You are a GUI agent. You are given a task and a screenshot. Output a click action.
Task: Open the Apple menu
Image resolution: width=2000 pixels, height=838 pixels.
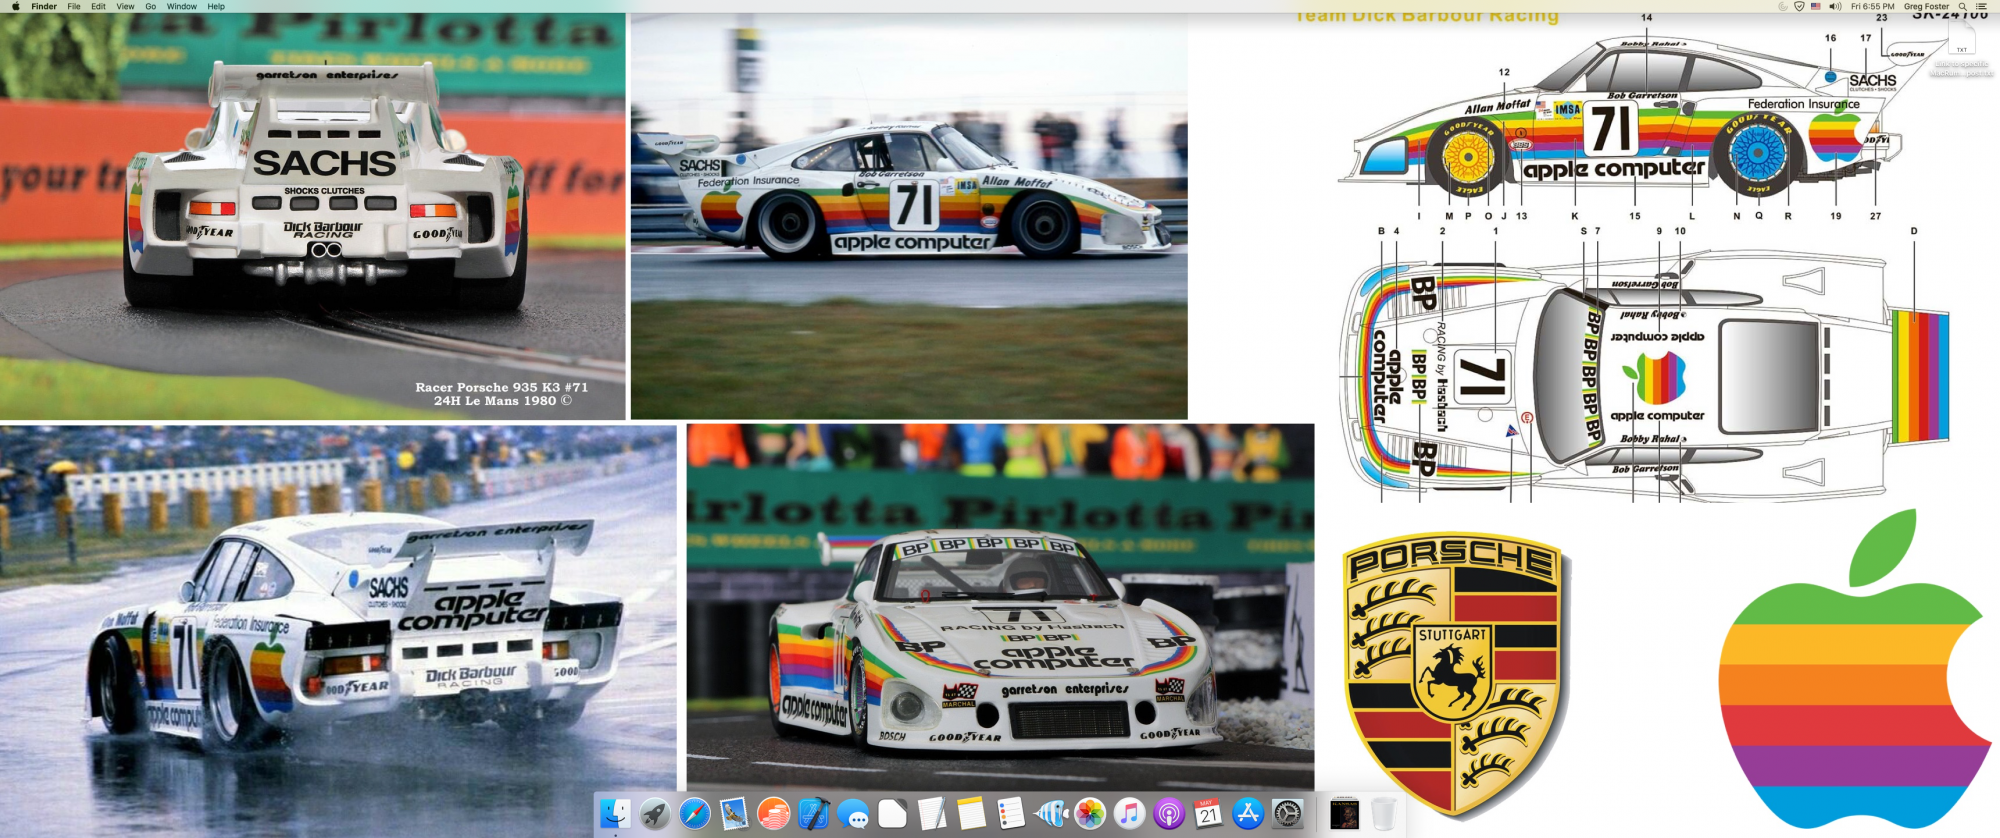tap(15, 6)
